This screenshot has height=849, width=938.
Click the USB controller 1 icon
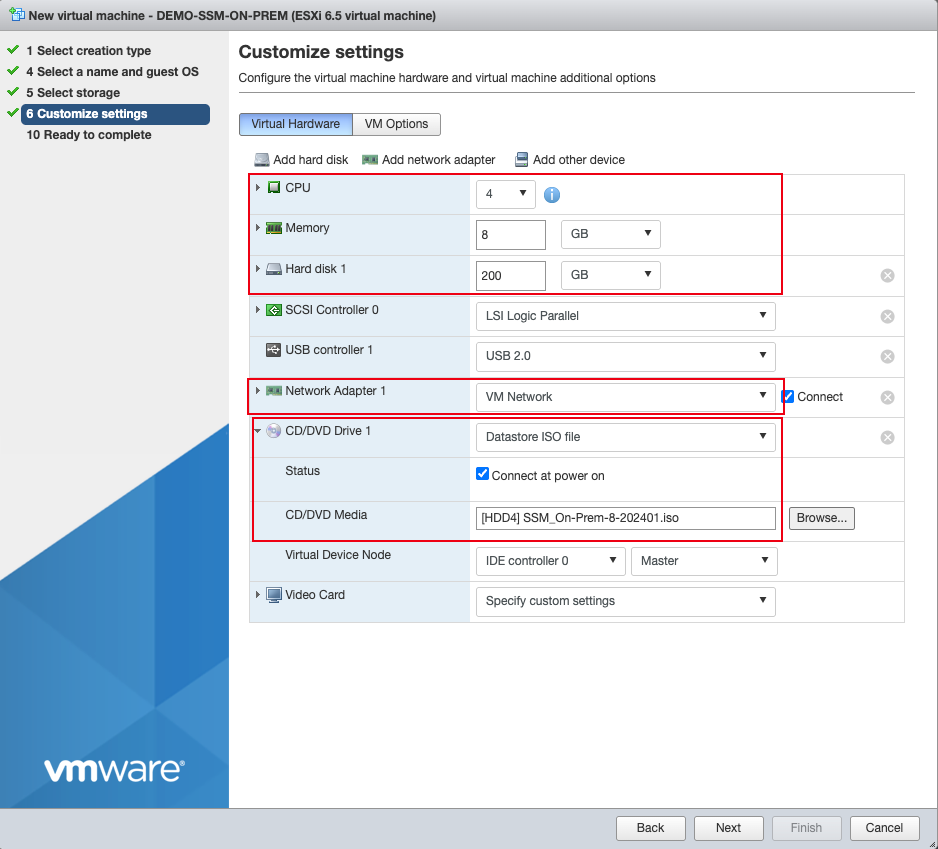(272, 351)
